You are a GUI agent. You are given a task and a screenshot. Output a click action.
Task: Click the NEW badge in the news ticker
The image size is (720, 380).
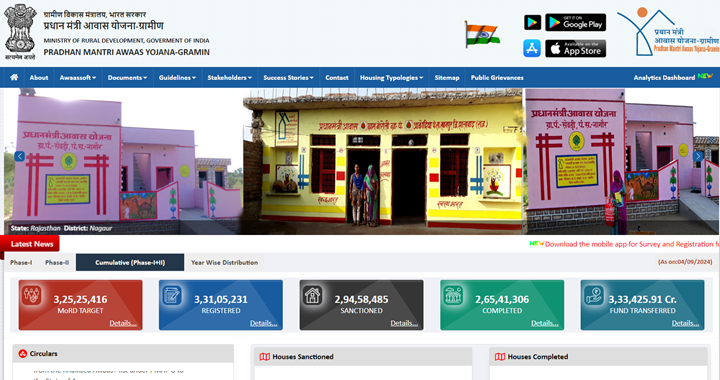pyautogui.click(x=536, y=243)
